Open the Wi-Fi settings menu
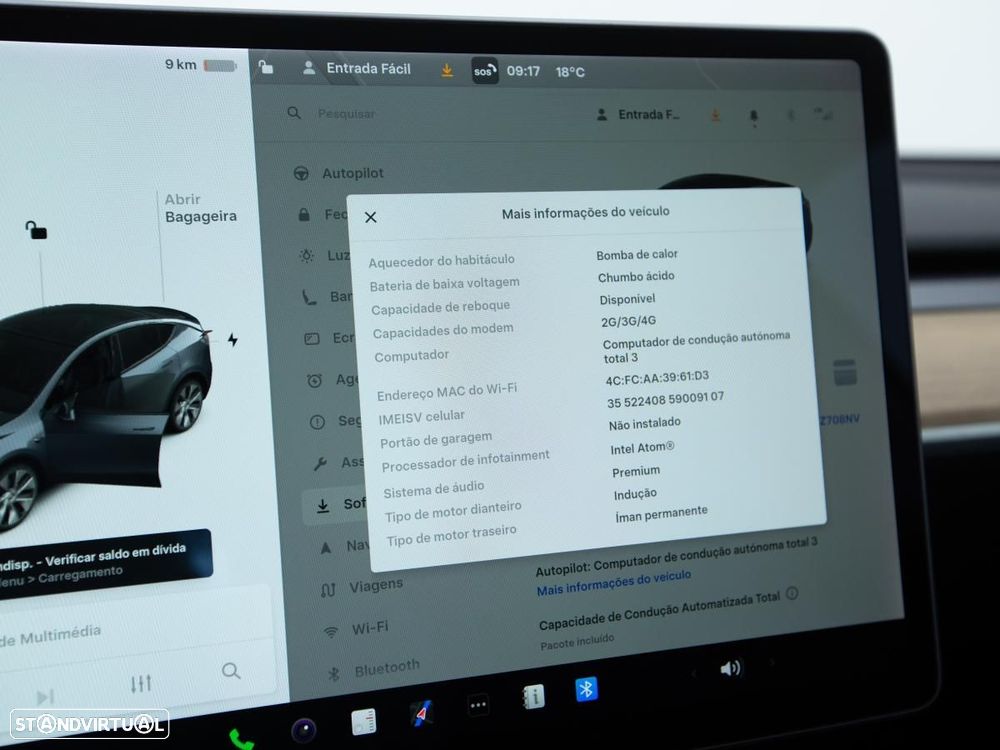The height and width of the screenshot is (750, 1000). tap(356, 629)
